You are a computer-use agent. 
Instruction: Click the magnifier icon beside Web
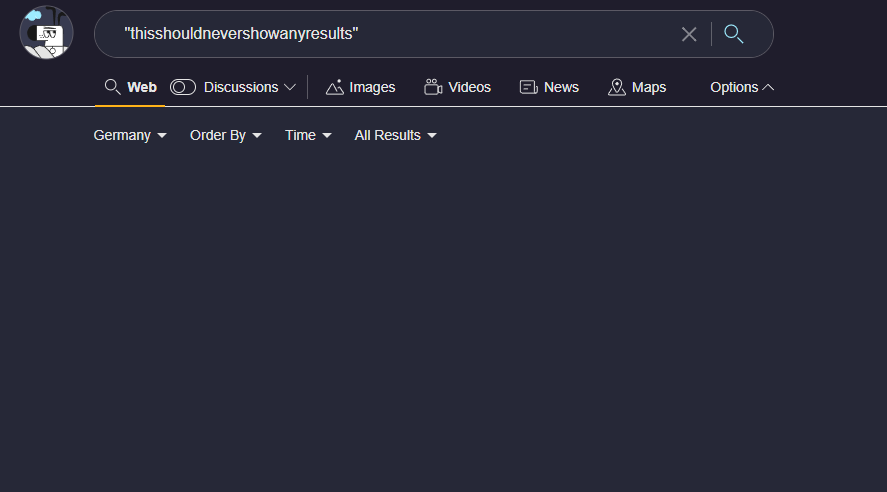[x=113, y=87]
